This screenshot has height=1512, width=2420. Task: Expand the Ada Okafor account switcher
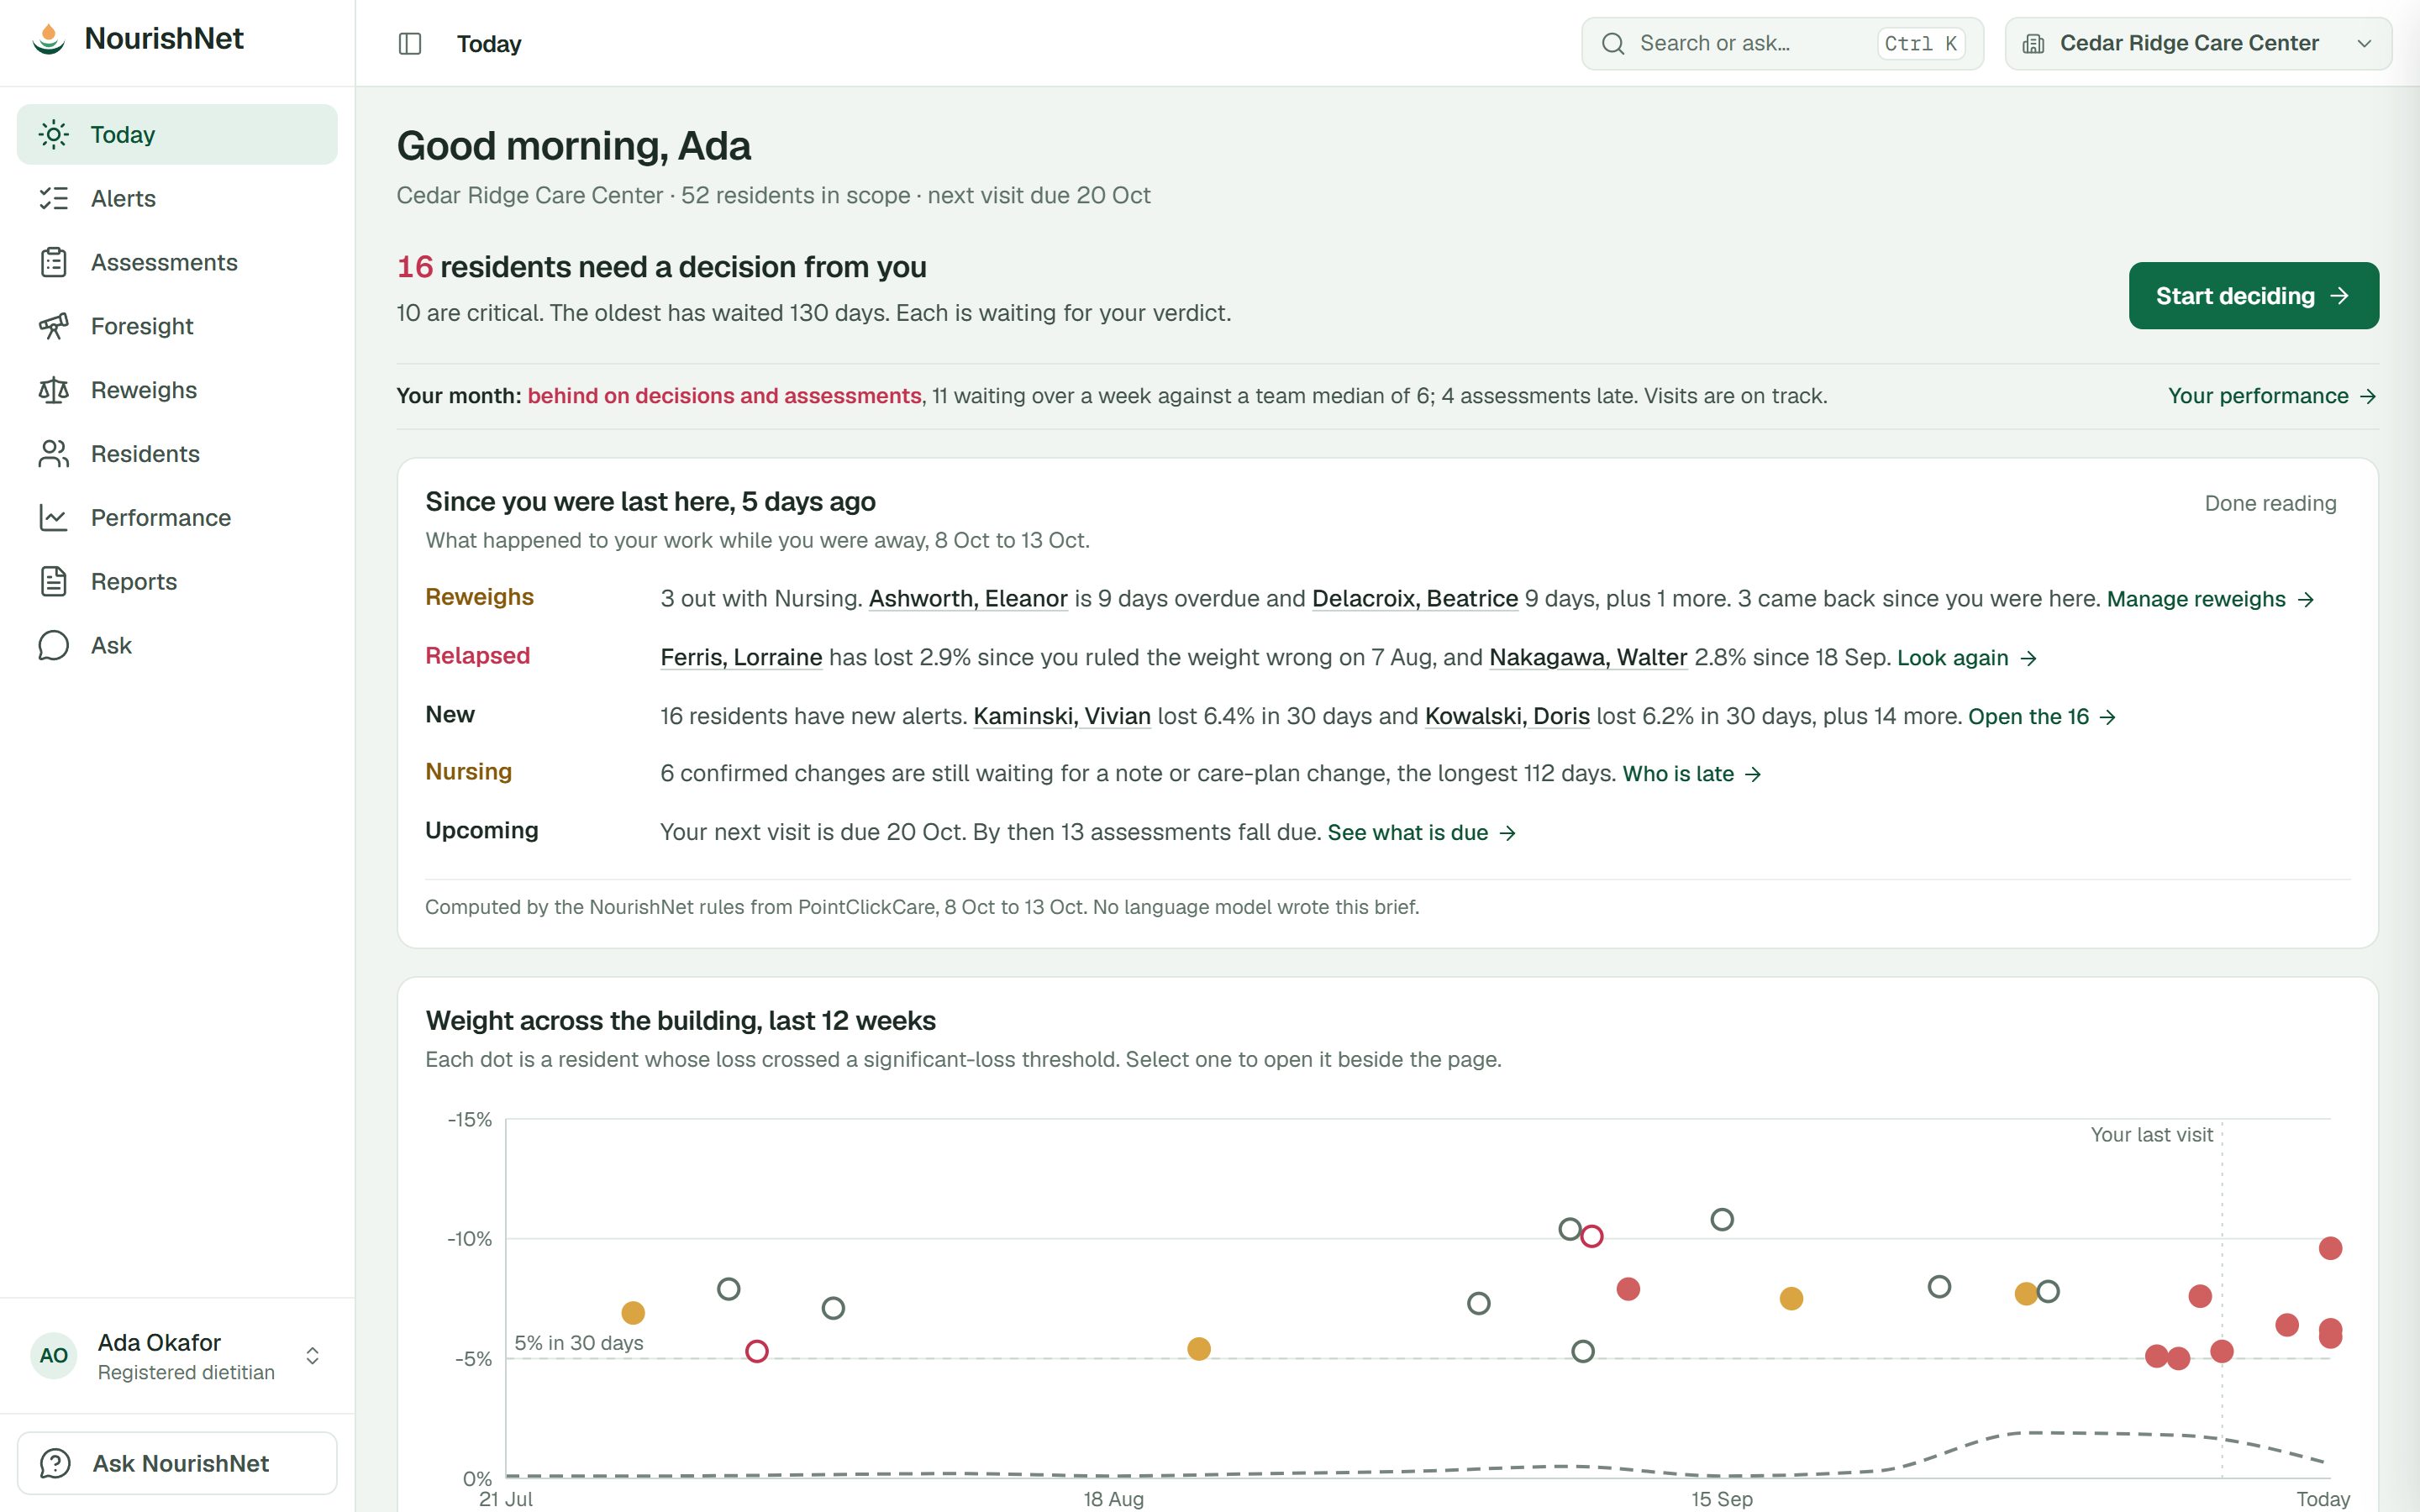point(177,1356)
